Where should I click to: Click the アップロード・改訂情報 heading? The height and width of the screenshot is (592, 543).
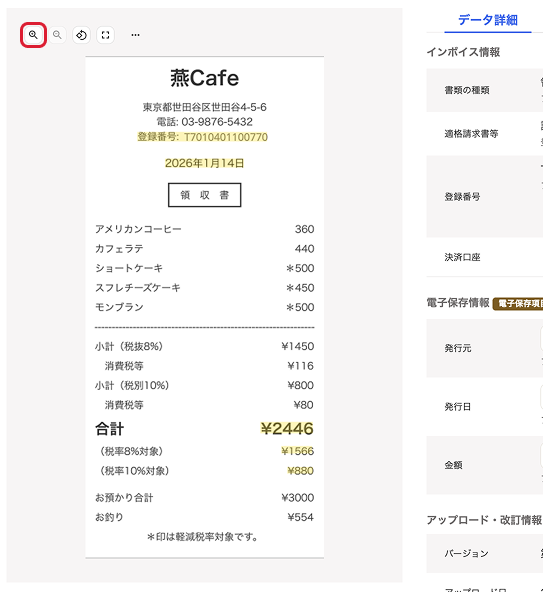click(484, 520)
